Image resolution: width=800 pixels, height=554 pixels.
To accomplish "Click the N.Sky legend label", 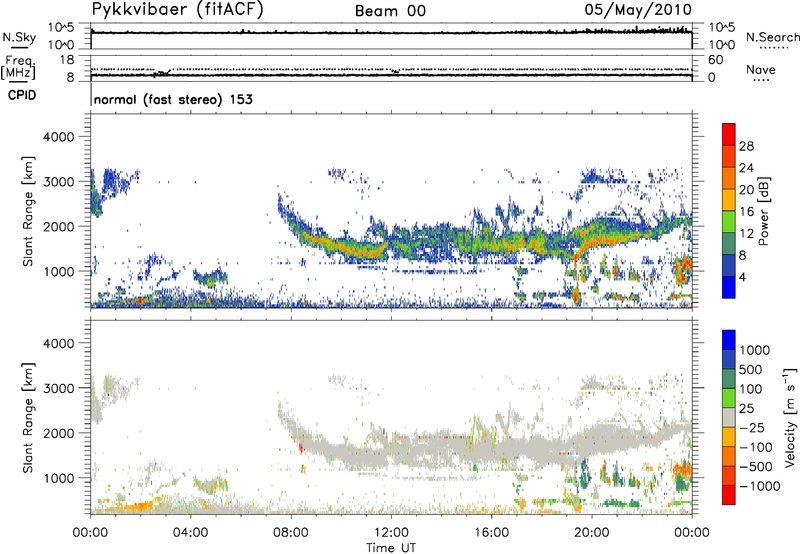I will pos(19,37).
